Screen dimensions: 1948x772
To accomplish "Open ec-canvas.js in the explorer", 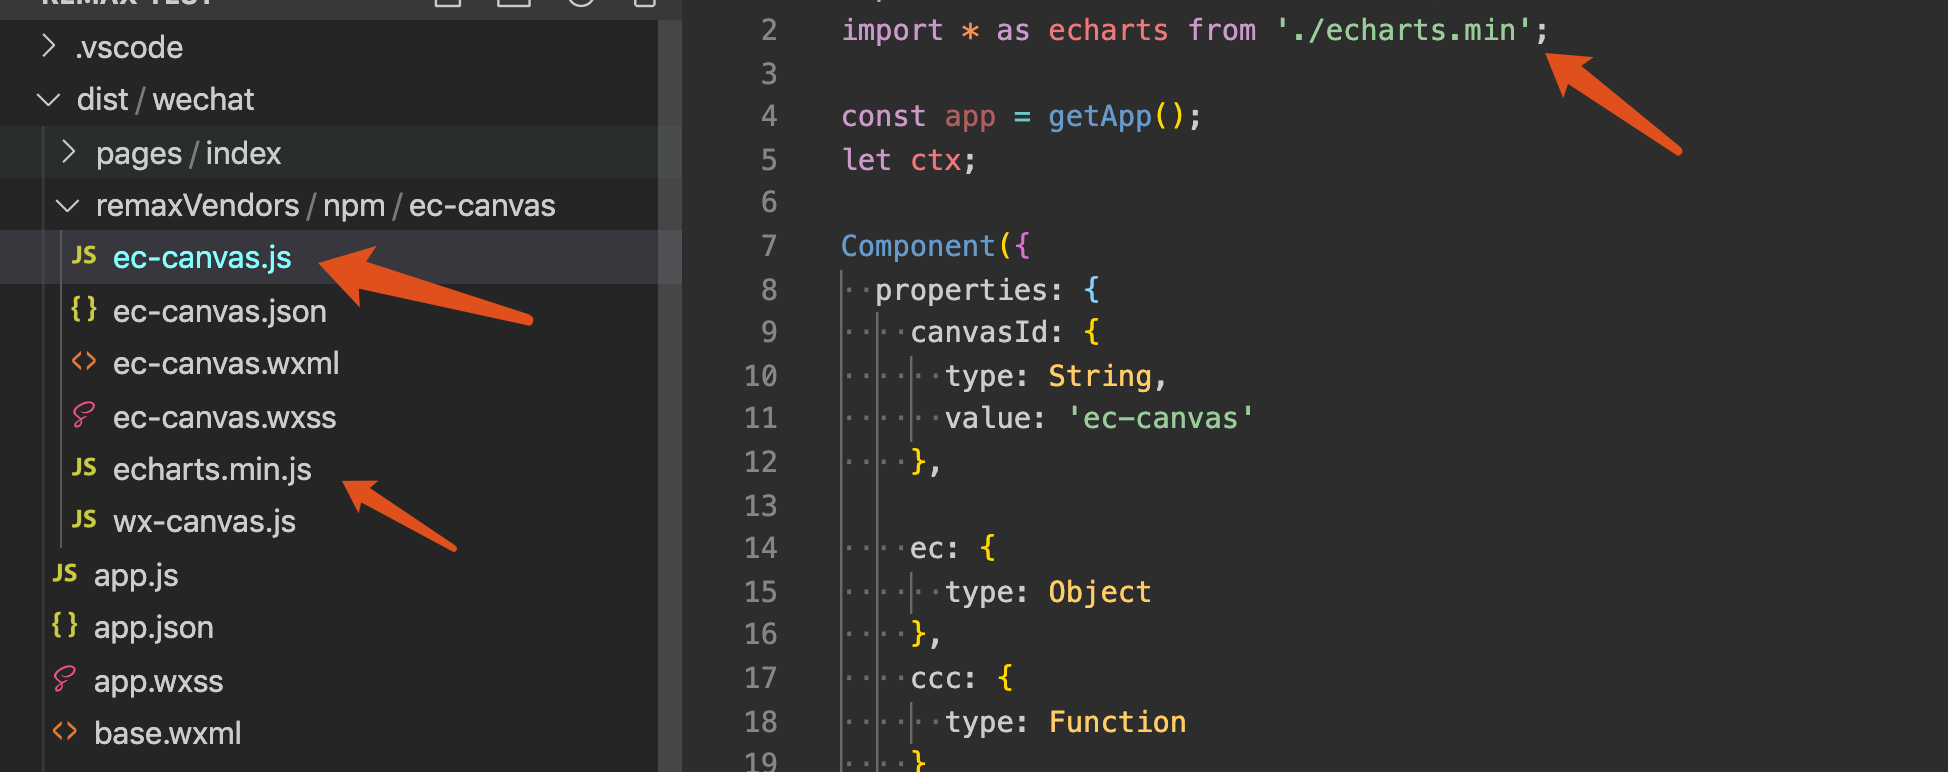I will (x=202, y=258).
